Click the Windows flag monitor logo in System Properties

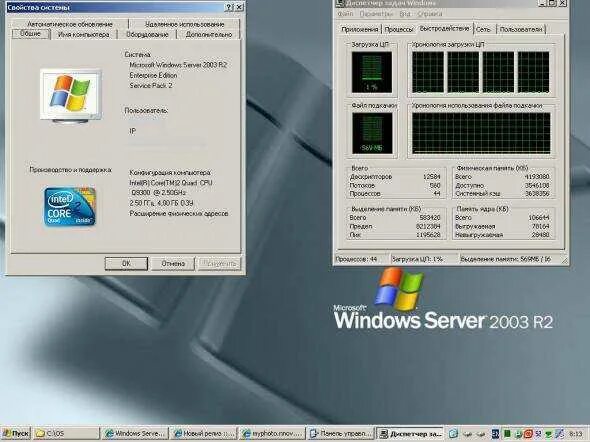pos(70,96)
